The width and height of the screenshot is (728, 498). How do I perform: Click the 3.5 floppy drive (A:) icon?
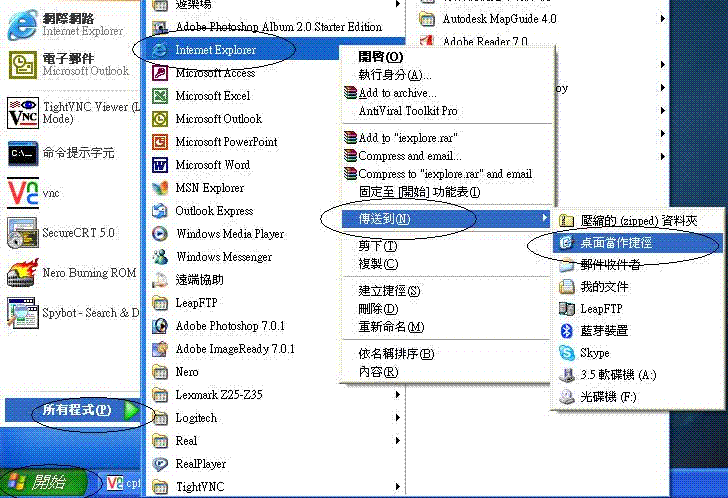pos(566,376)
